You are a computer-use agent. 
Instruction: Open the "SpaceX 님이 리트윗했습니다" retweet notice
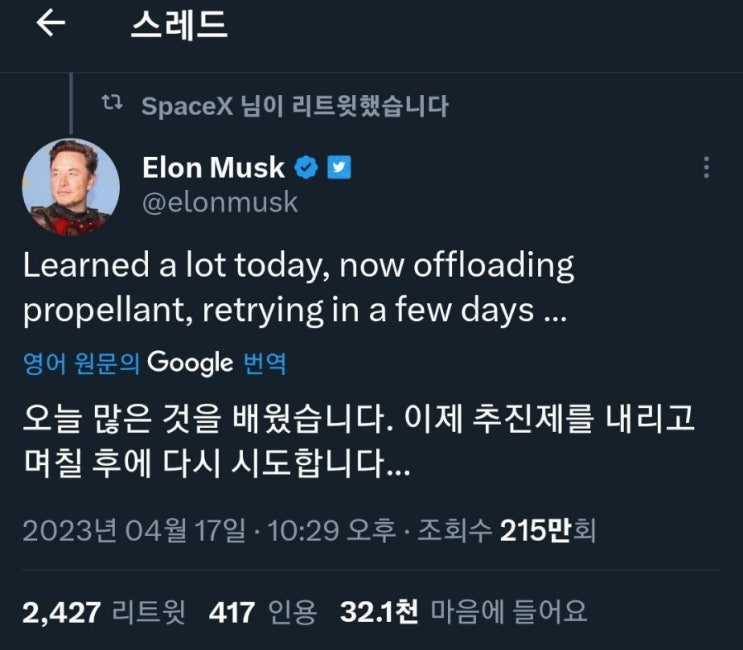pos(295,105)
